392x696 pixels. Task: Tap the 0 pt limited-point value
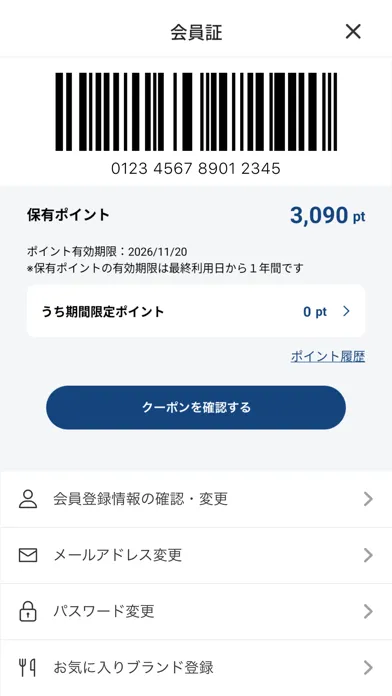315,312
